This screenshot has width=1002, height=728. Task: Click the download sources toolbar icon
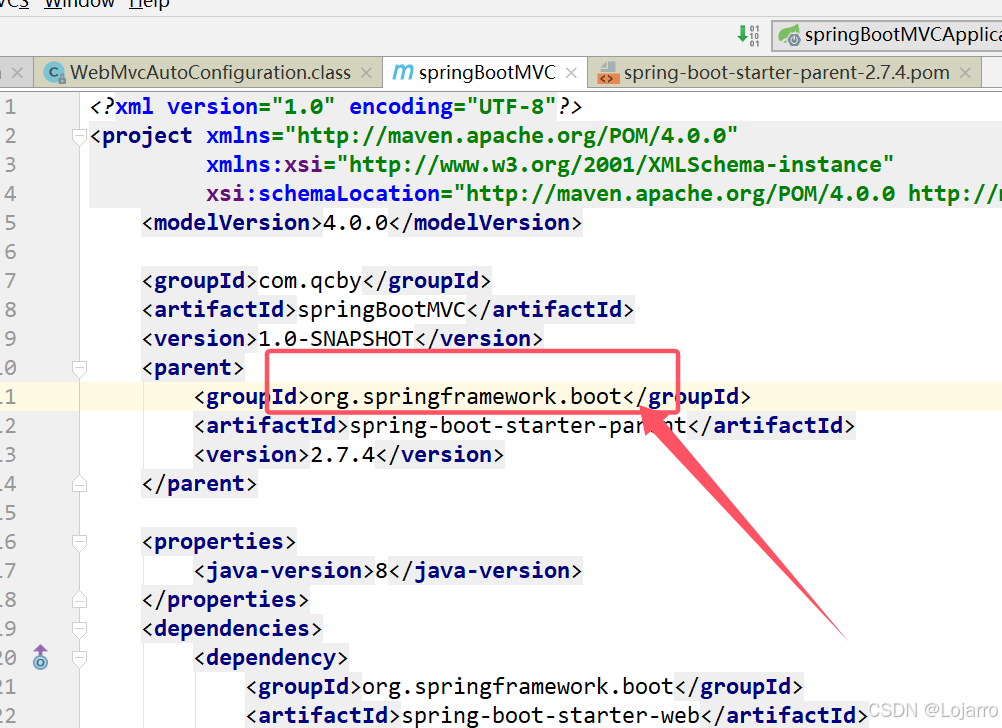[x=748, y=35]
